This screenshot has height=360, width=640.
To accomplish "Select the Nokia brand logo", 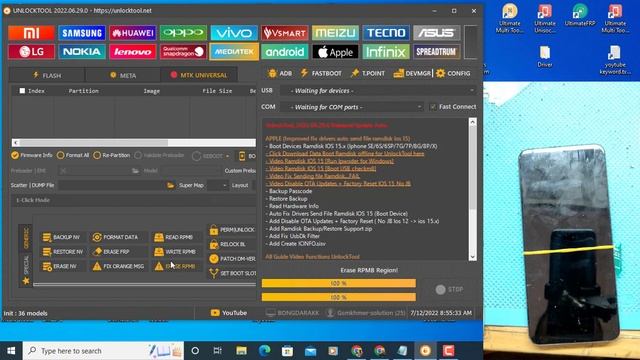I will [x=82, y=52].
